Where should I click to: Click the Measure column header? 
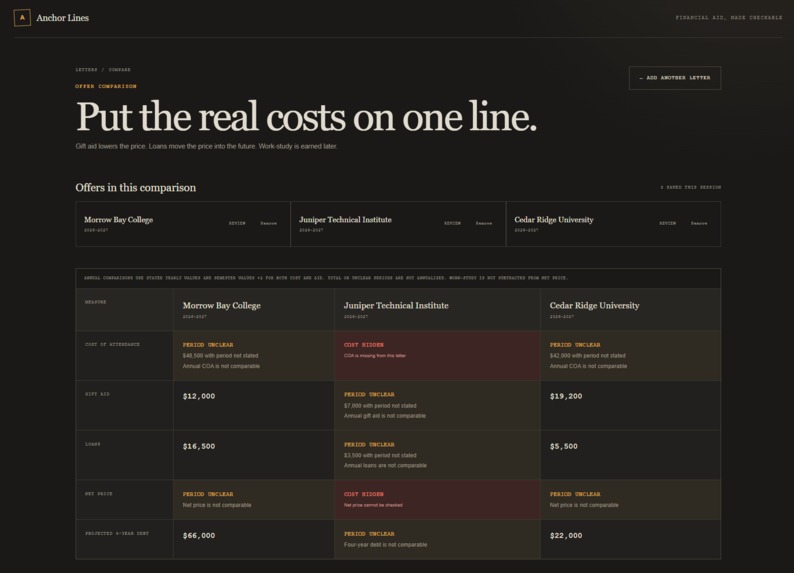click(96, 302)
